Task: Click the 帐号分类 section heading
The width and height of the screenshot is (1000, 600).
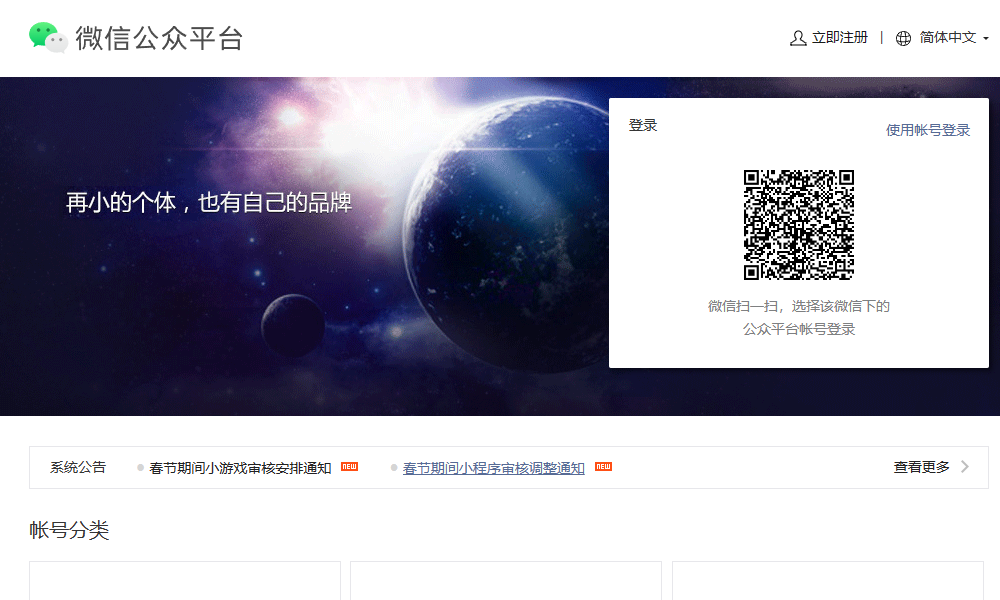Action: (69, 530)
